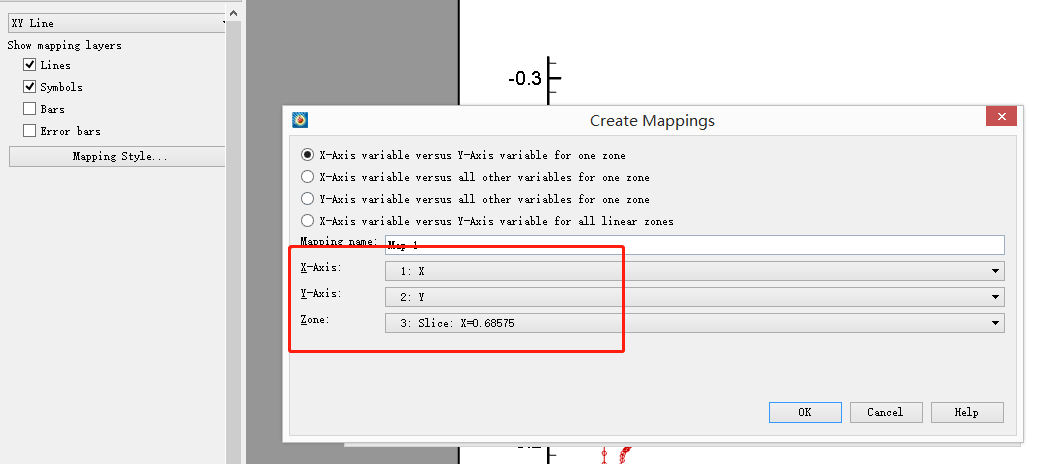
Task: Enable the Error bars checkbox
Action: click(x=29, y=131)
